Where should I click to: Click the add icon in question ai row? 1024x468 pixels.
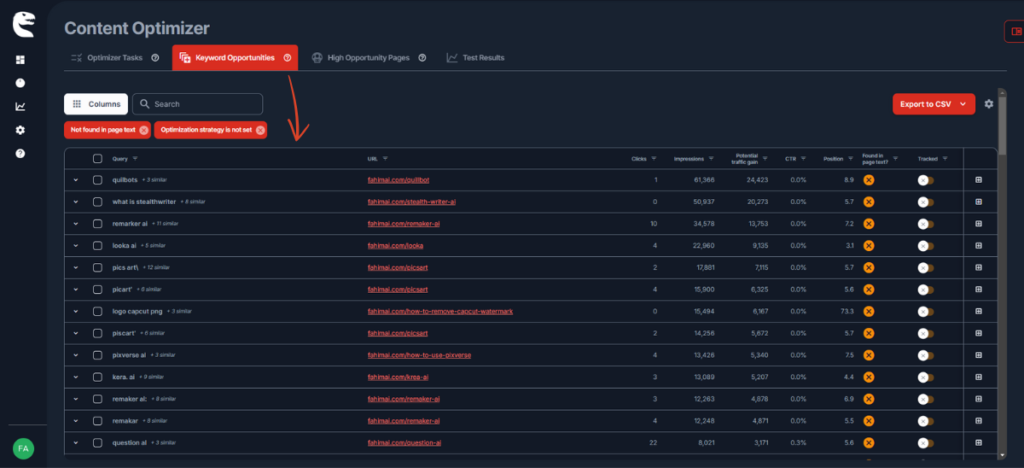978,443
